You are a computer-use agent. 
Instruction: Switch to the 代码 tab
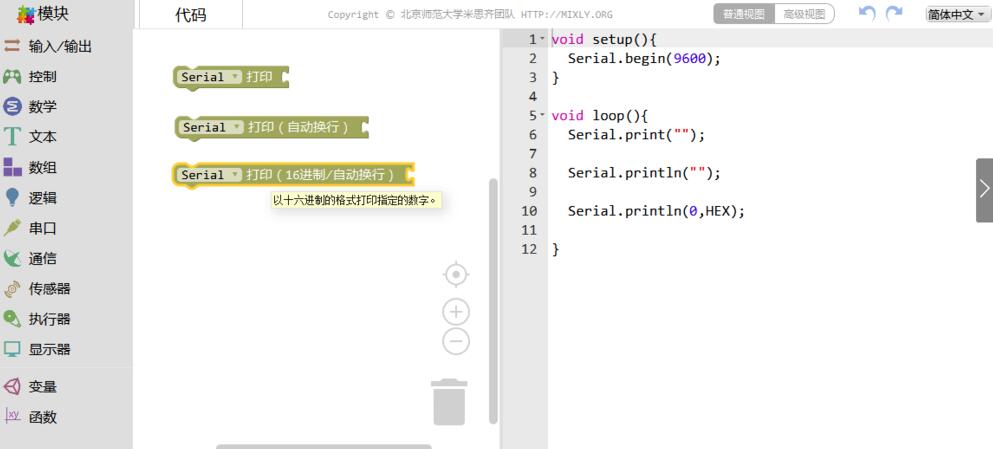191,15
